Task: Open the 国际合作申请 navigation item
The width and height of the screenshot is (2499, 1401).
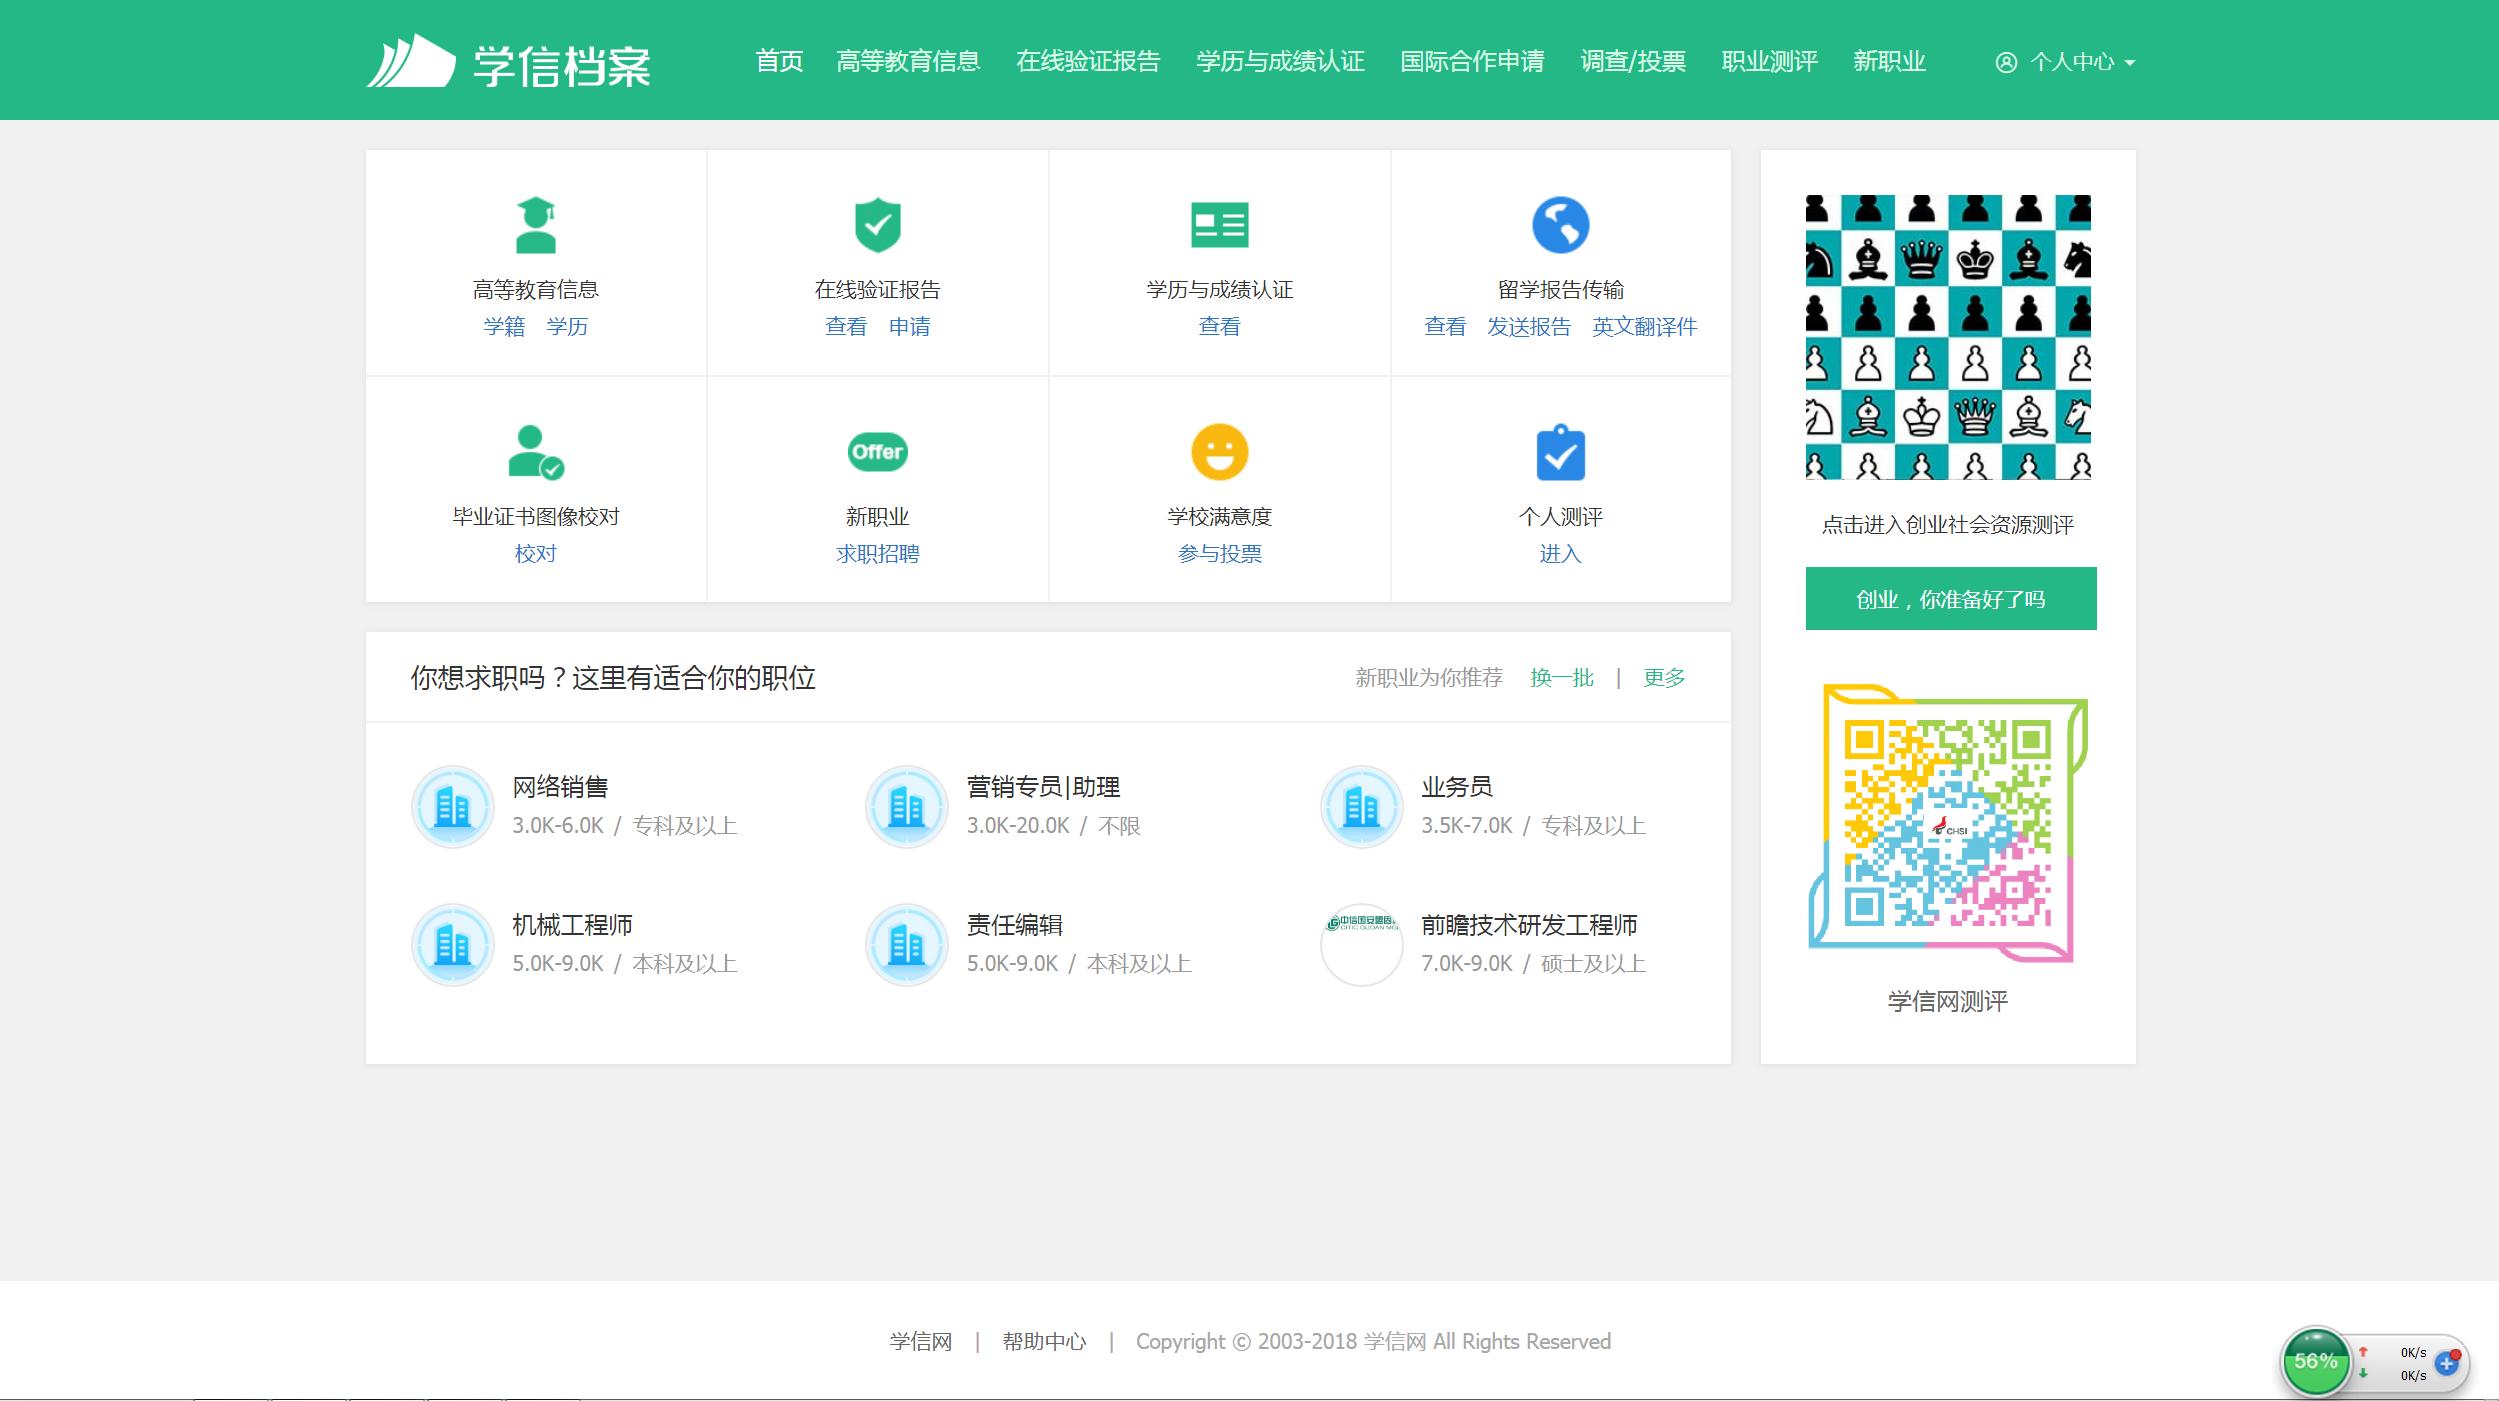Action: [x=1473, y=62]
